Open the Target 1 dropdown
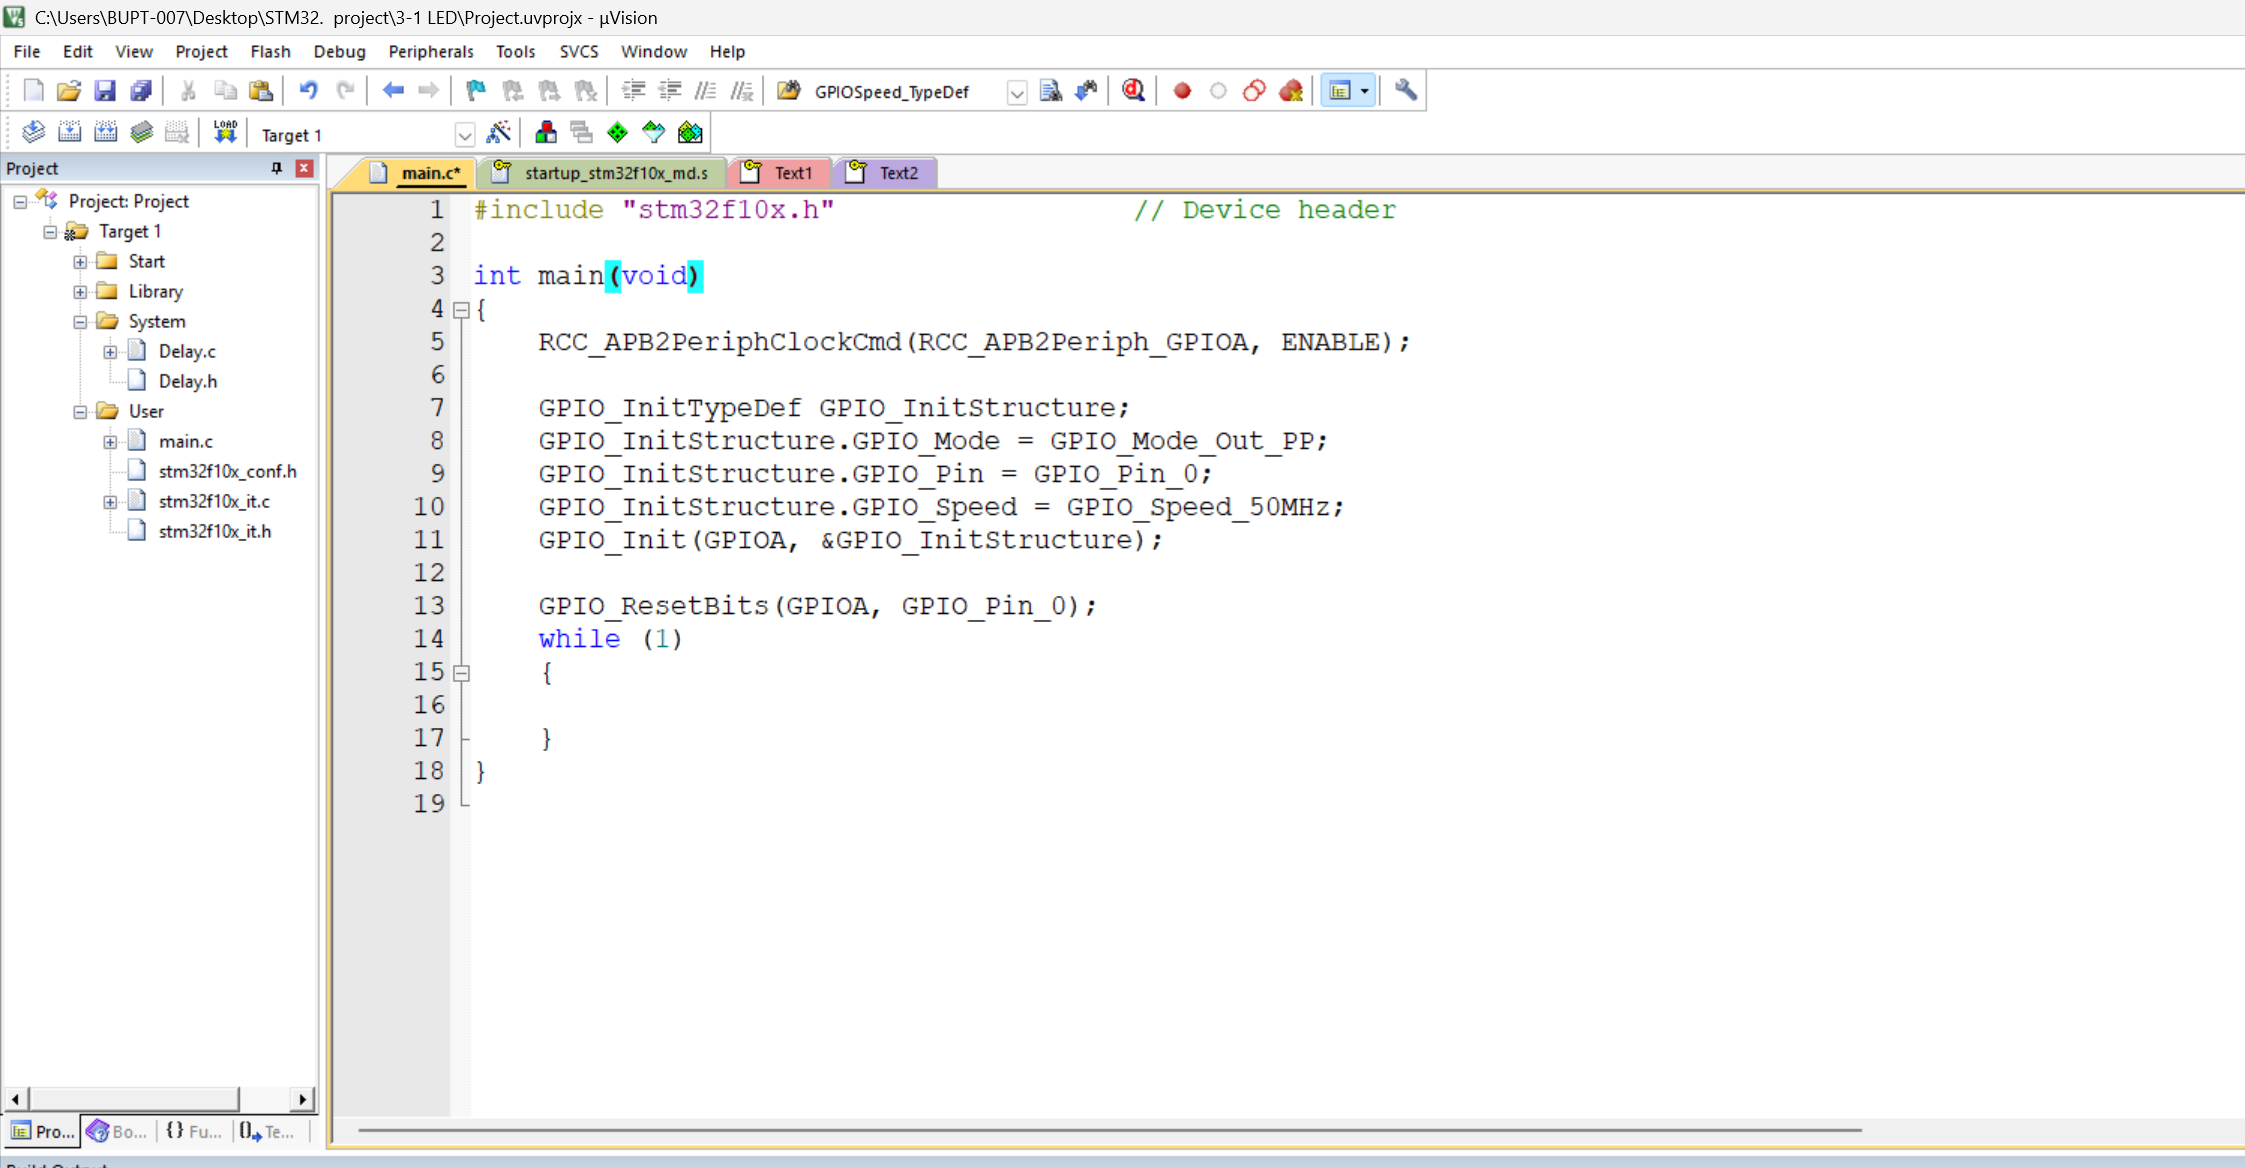 [x=464, y=135]
